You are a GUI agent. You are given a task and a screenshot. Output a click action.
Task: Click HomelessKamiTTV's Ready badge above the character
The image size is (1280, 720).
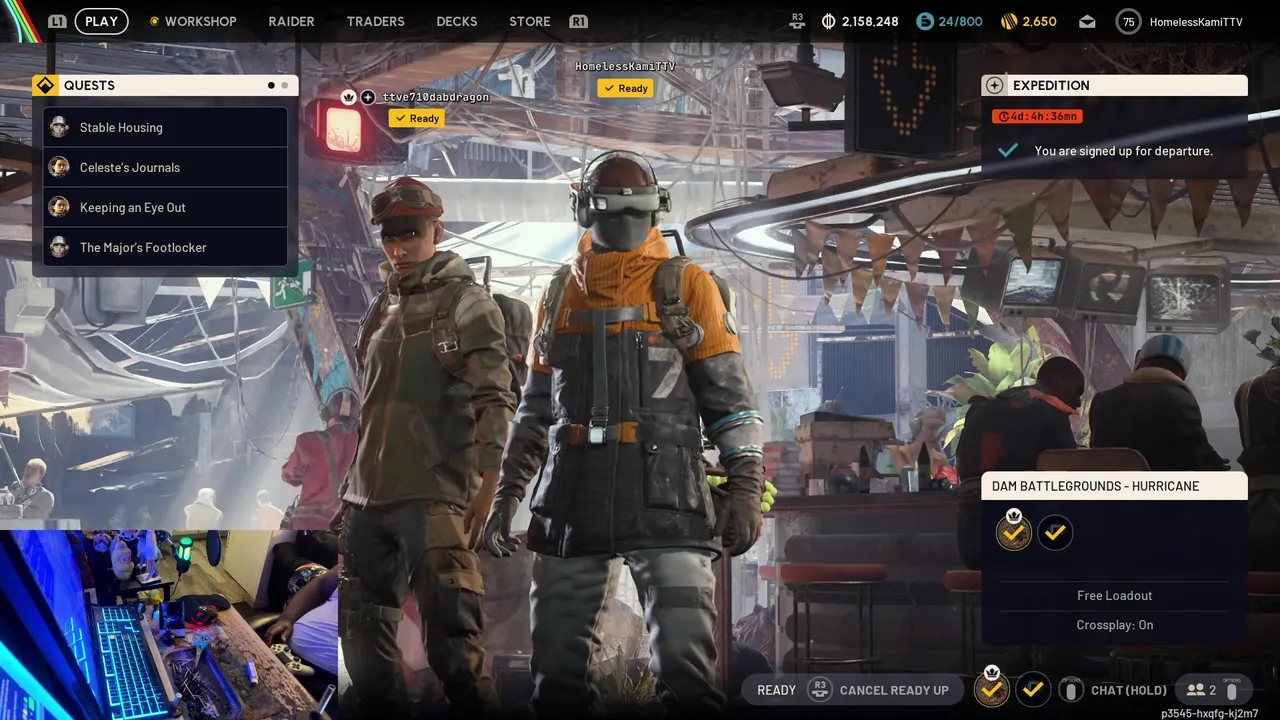625,88
